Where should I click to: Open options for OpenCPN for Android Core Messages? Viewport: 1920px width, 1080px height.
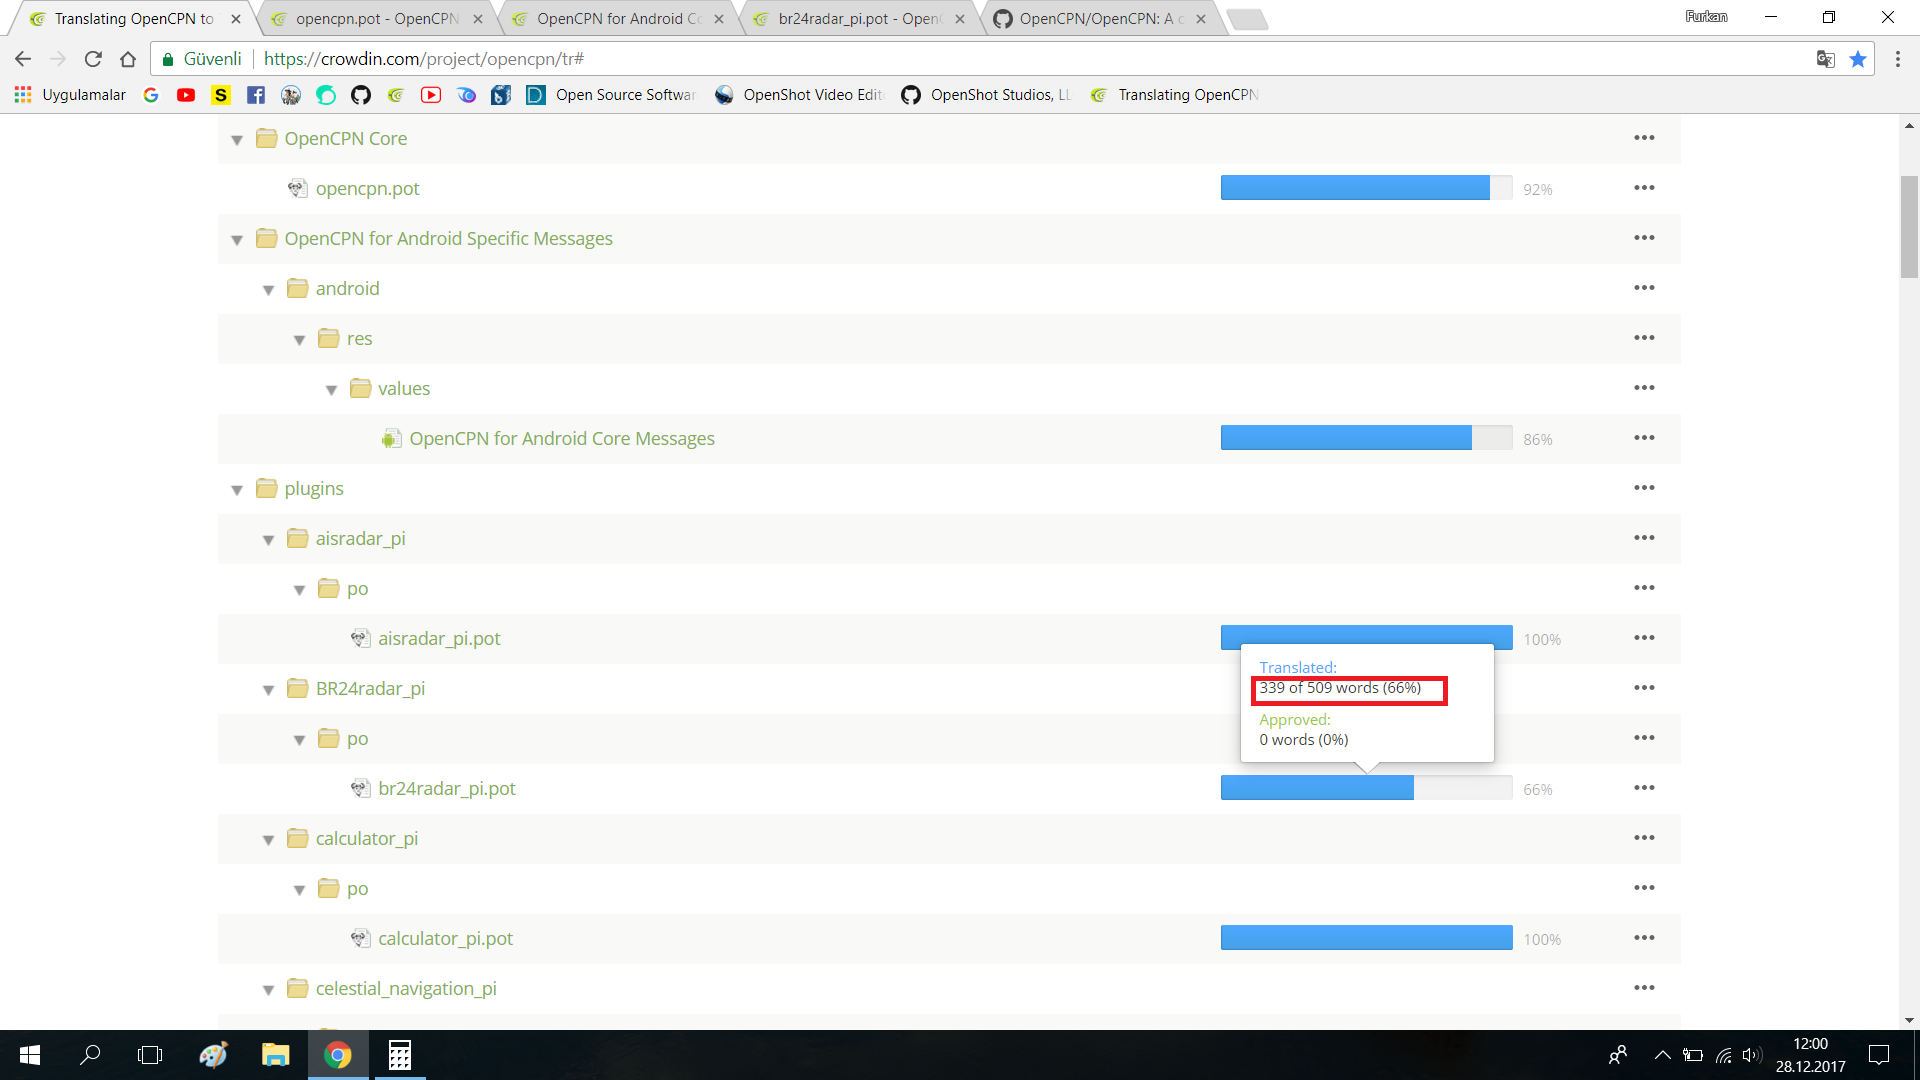[x=1644, y=438]
